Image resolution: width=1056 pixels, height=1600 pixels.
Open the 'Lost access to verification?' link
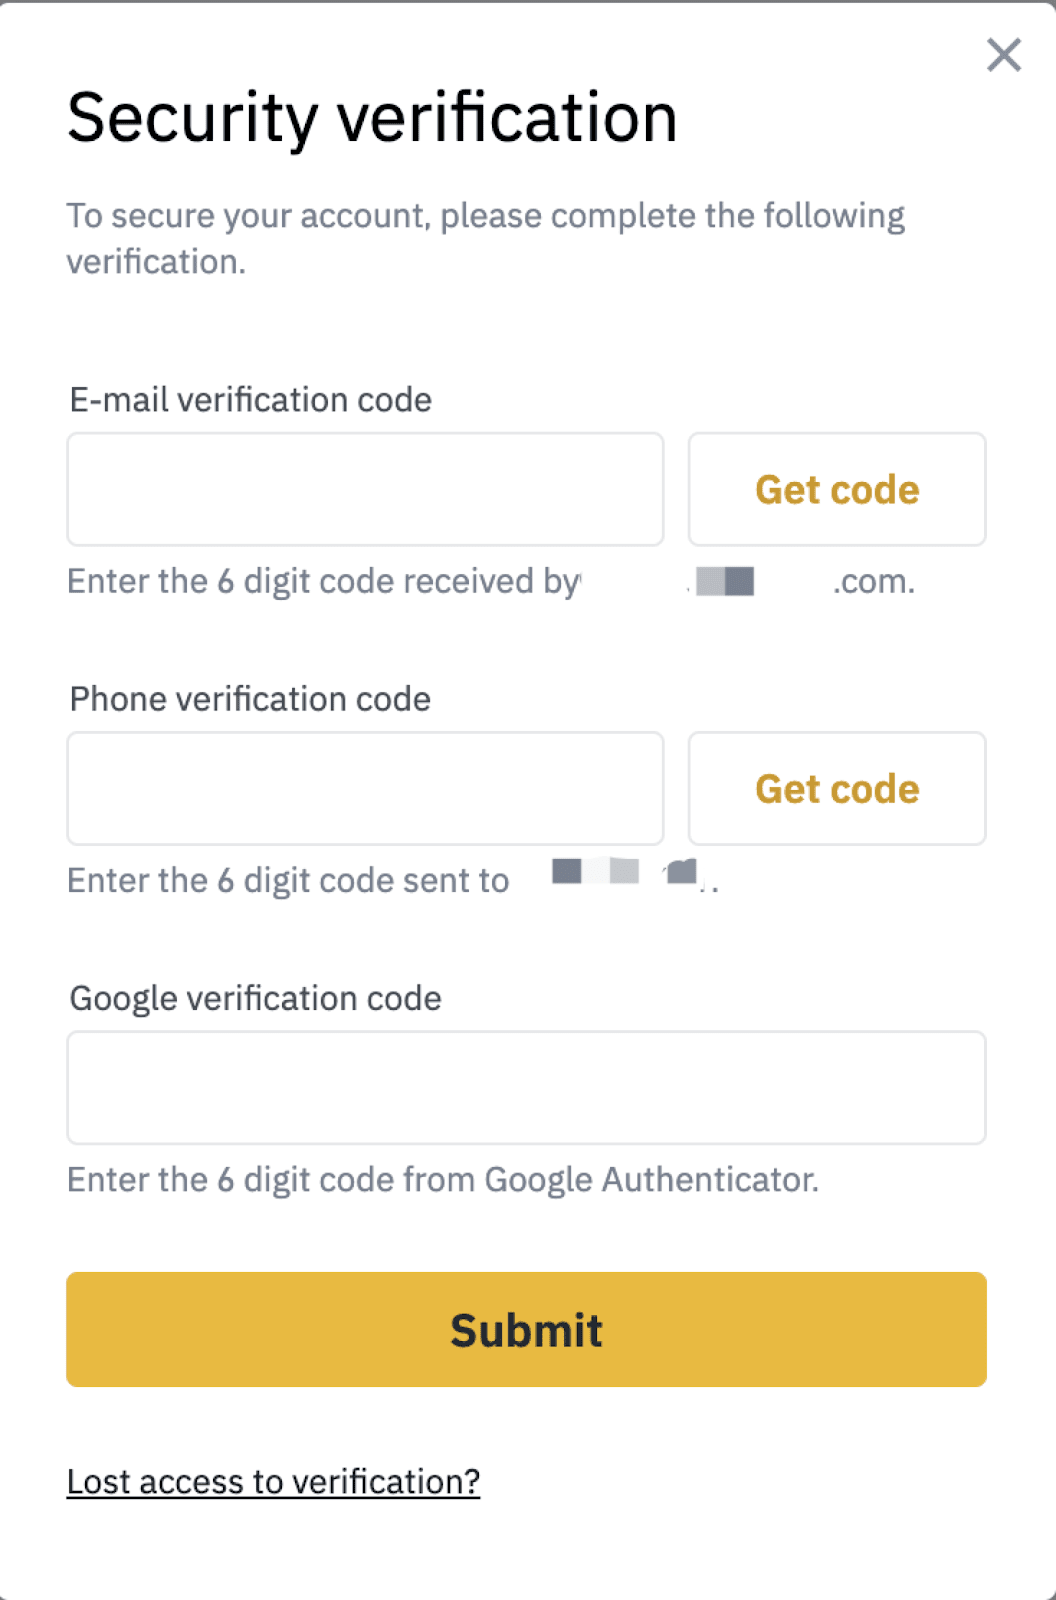pyautogui.click(x=273, y=1481)
